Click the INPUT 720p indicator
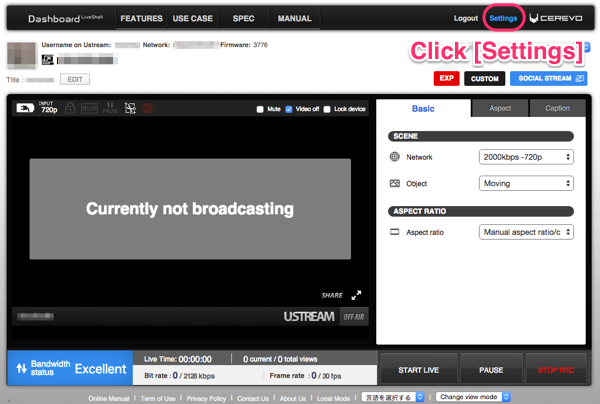Image resolution: width=600 pixels, height=404 pixels. [48, 108]
